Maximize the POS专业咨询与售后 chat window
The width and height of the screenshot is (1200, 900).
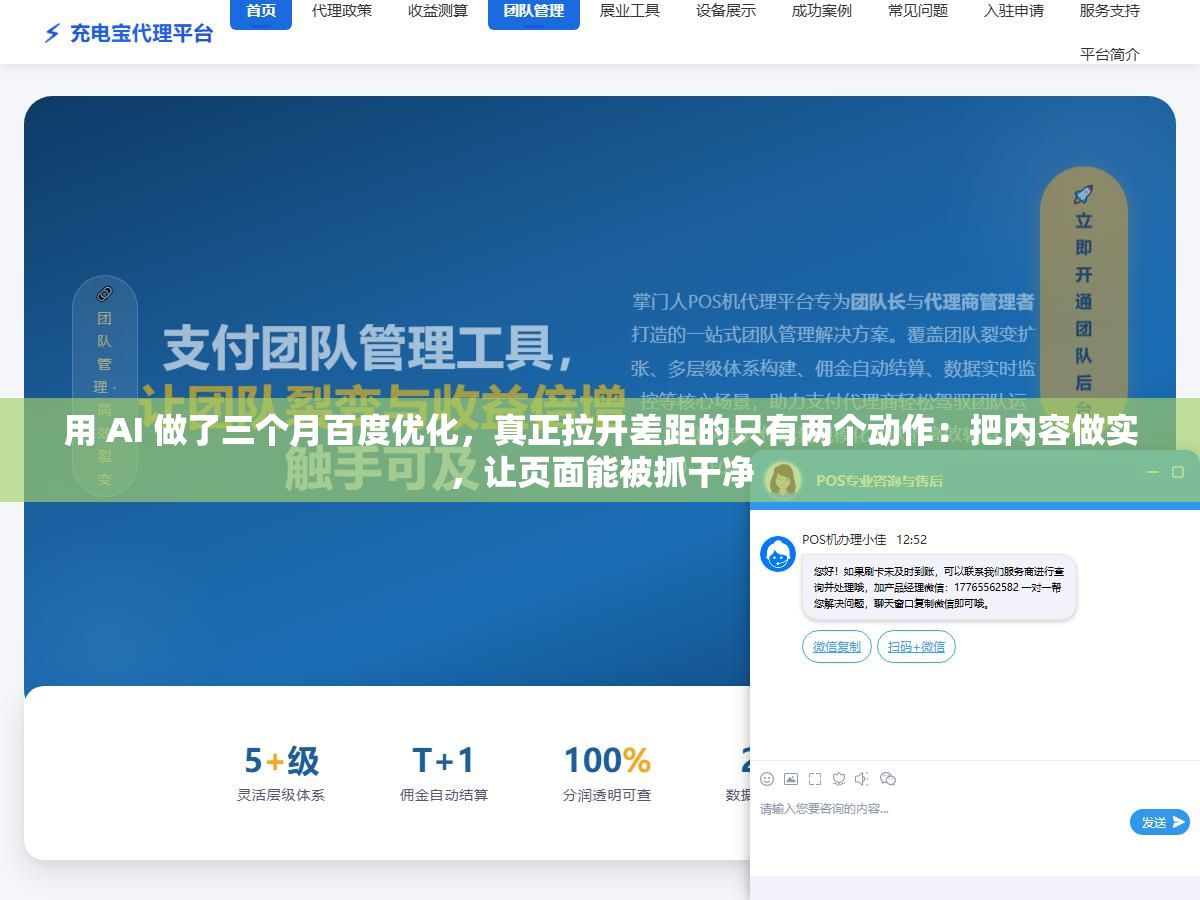(x=1178, y=472)
